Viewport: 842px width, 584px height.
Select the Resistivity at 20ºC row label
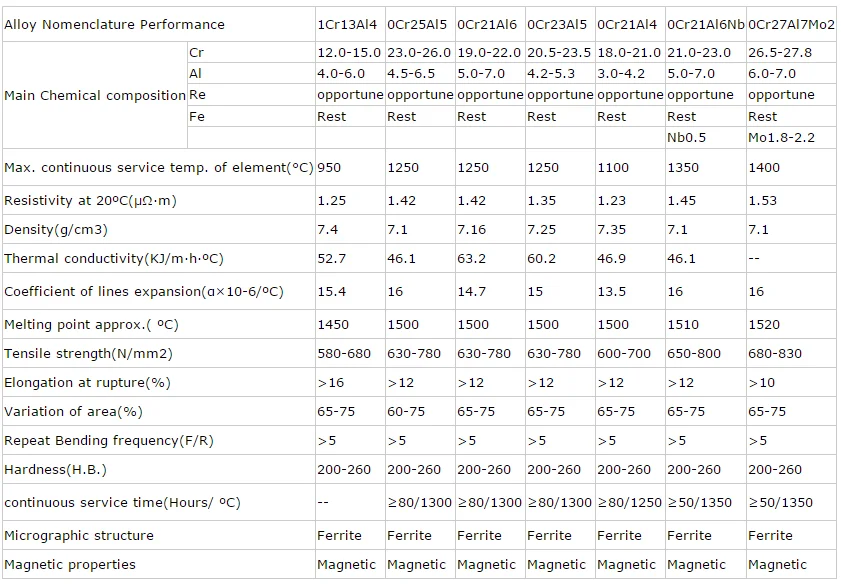(90, 201)
